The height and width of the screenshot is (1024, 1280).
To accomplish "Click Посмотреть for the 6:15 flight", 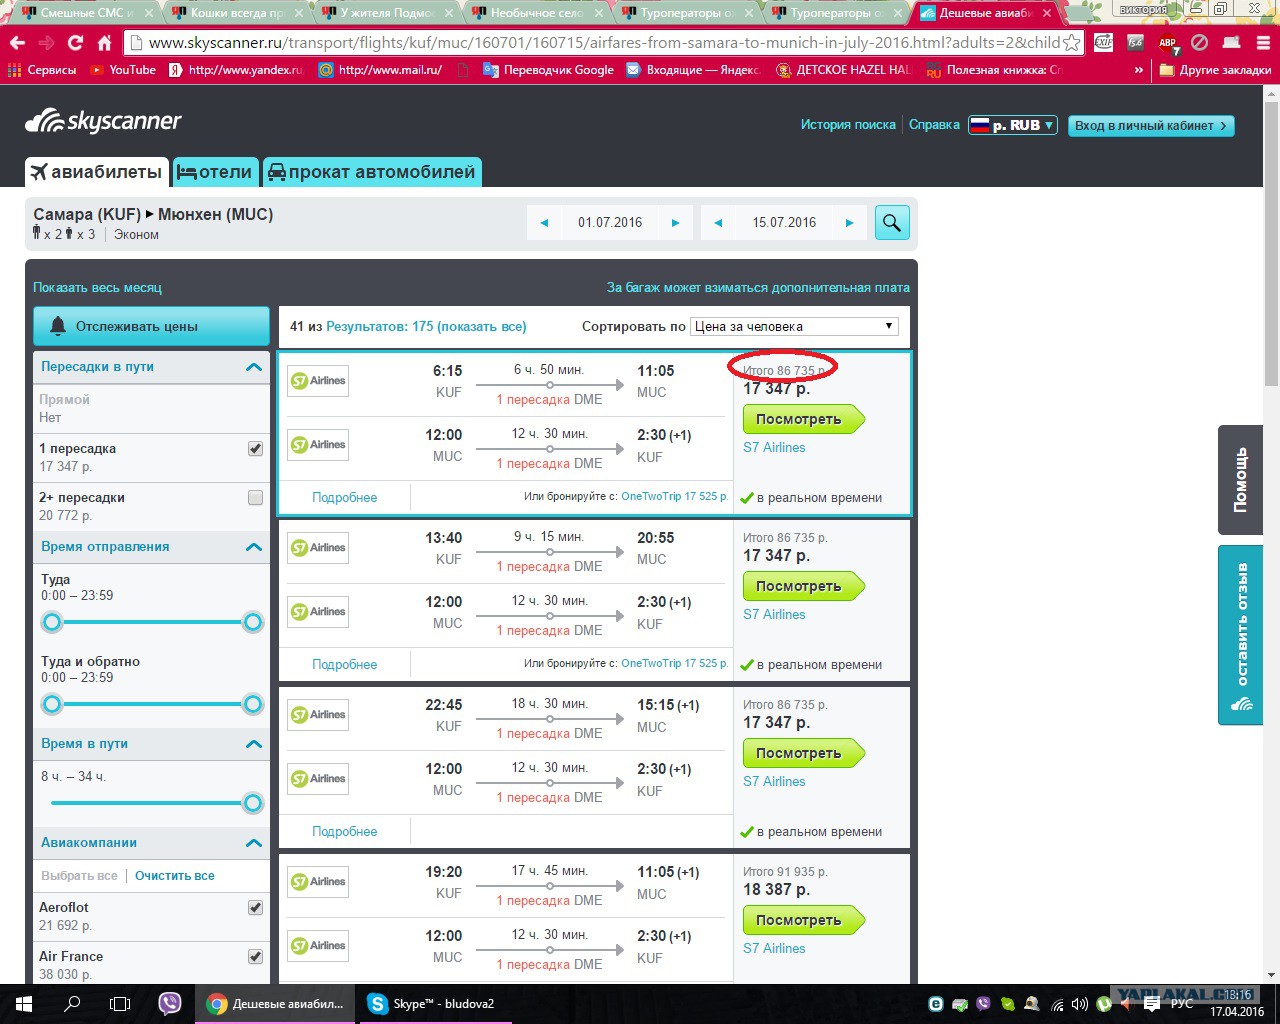I will (802, 420).
